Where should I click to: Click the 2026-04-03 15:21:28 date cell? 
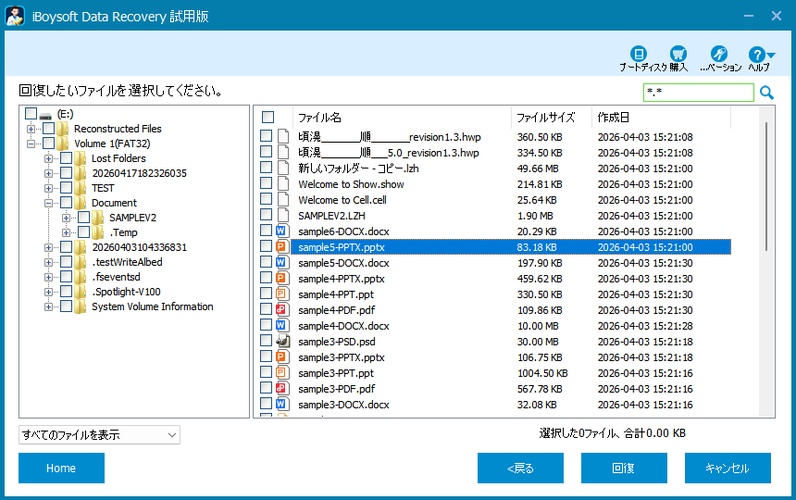(645, 326)
